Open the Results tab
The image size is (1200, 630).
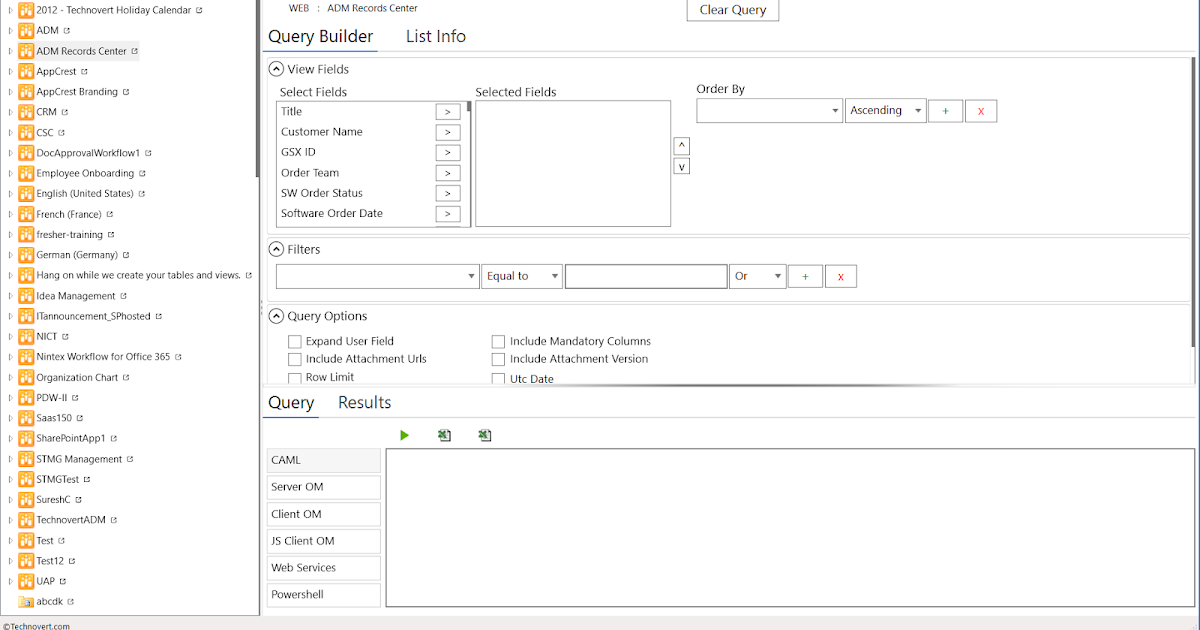click(x=364, y=402)
